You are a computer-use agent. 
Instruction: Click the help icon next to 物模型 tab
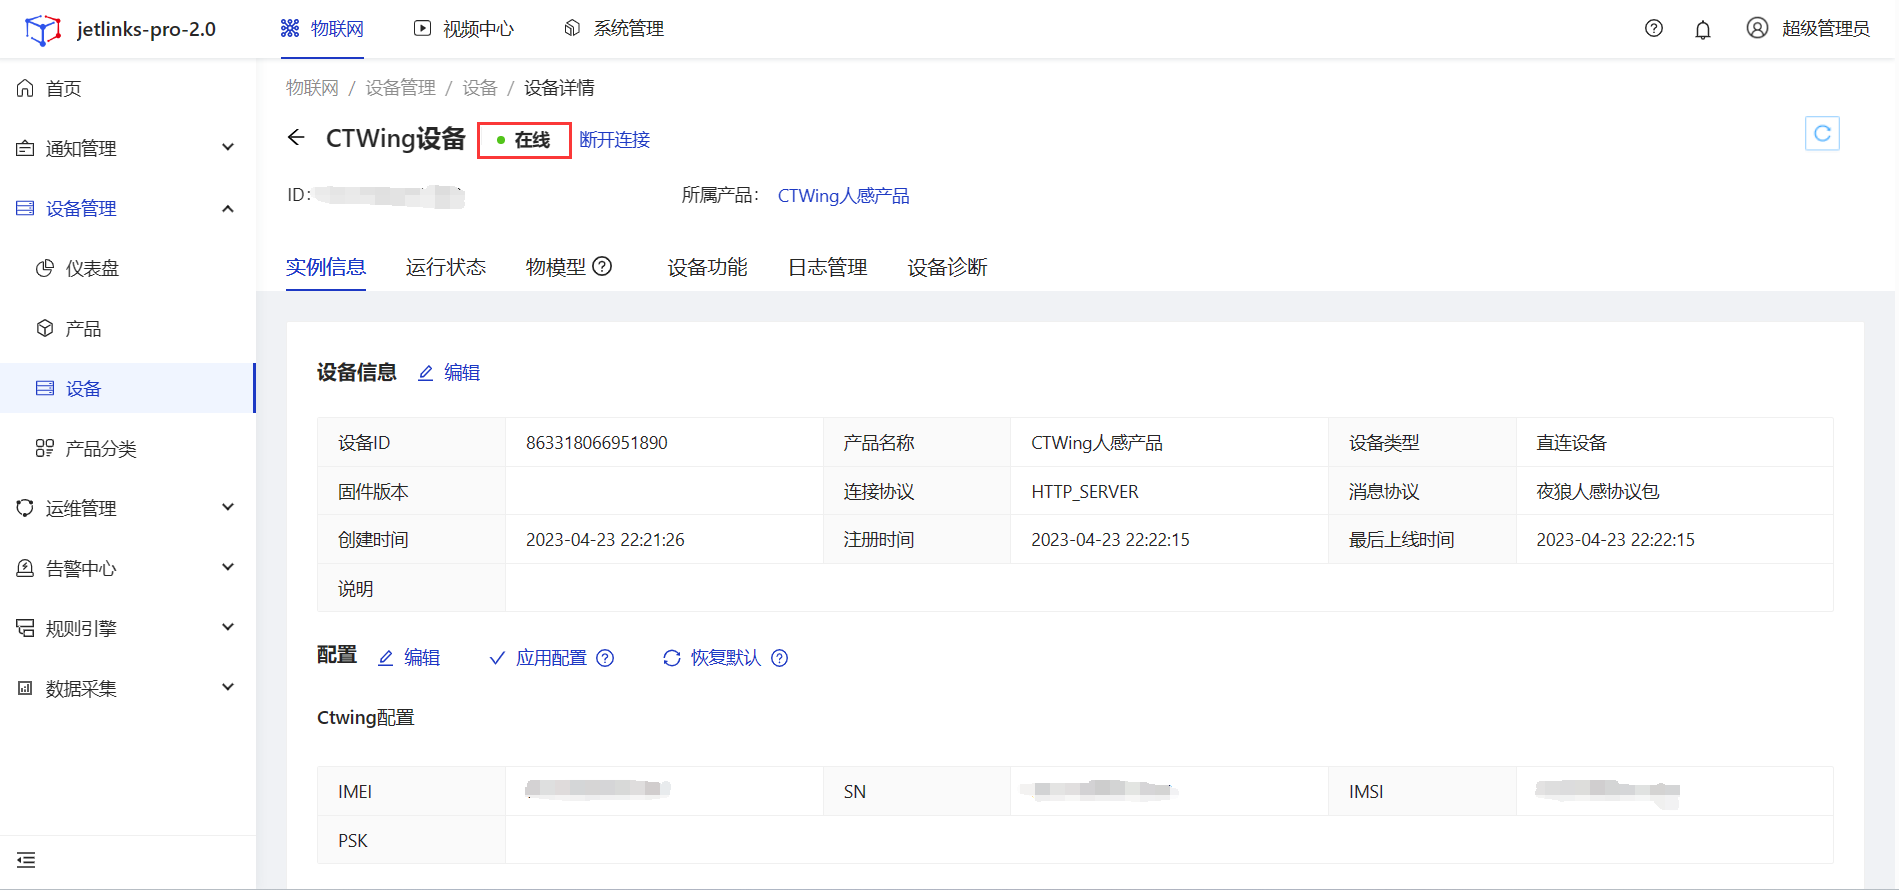click(602, 267)
